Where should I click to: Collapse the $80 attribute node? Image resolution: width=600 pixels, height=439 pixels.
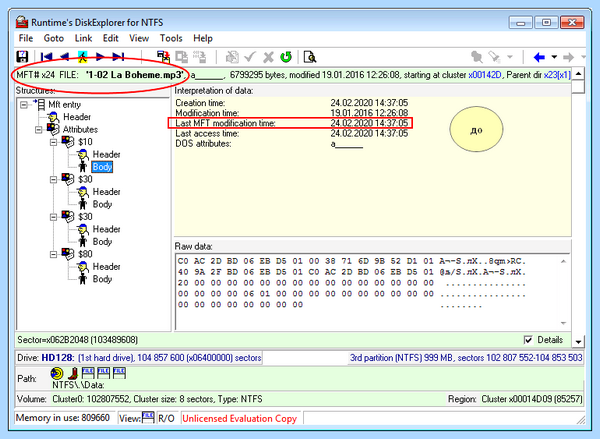[x=54, y=254]
